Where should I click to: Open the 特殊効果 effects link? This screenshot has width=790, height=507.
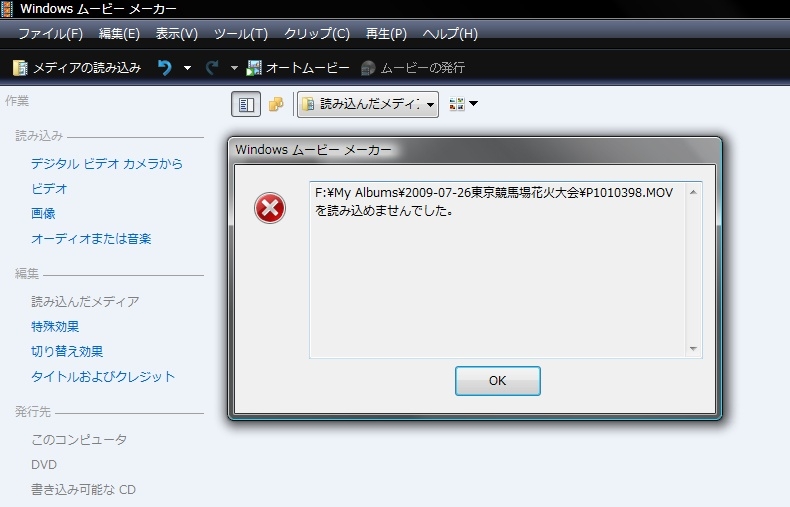point(55,327)
